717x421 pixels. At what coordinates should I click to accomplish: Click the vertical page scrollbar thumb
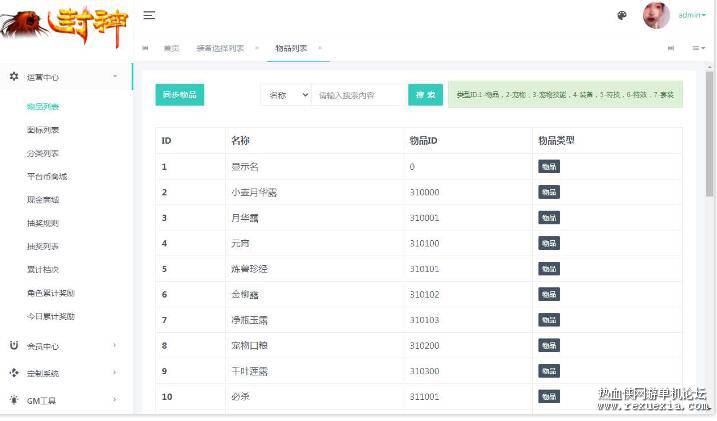[709, 133]
